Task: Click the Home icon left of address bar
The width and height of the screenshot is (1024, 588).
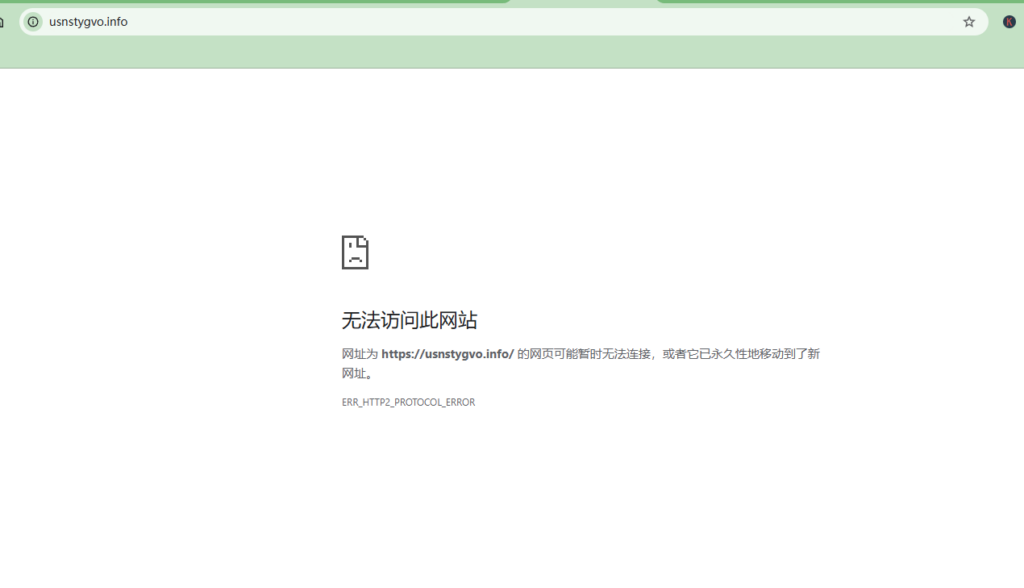Action: click(2, 22)
